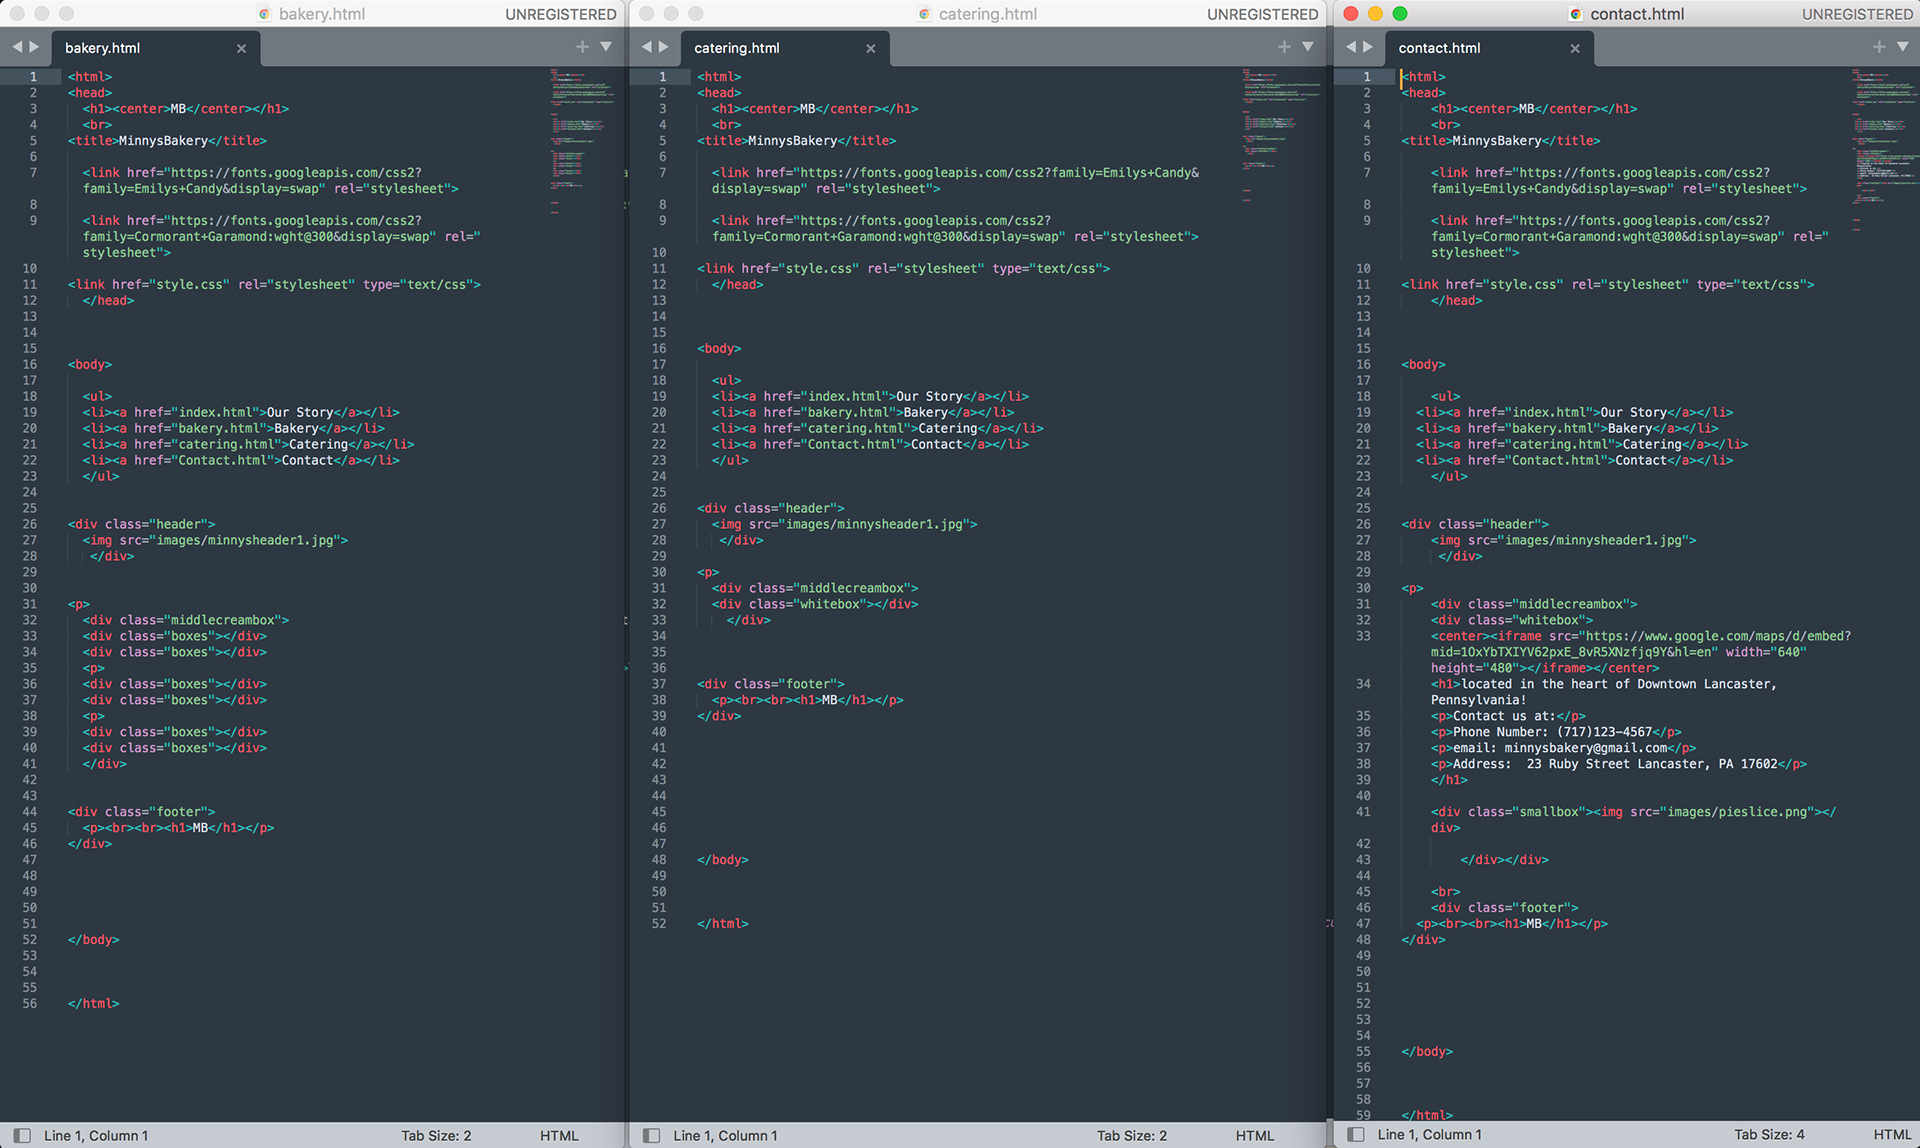The image size is (1920, 1148).
Task: Go back in catering.html window tab history
Action: tap(646, 47)
